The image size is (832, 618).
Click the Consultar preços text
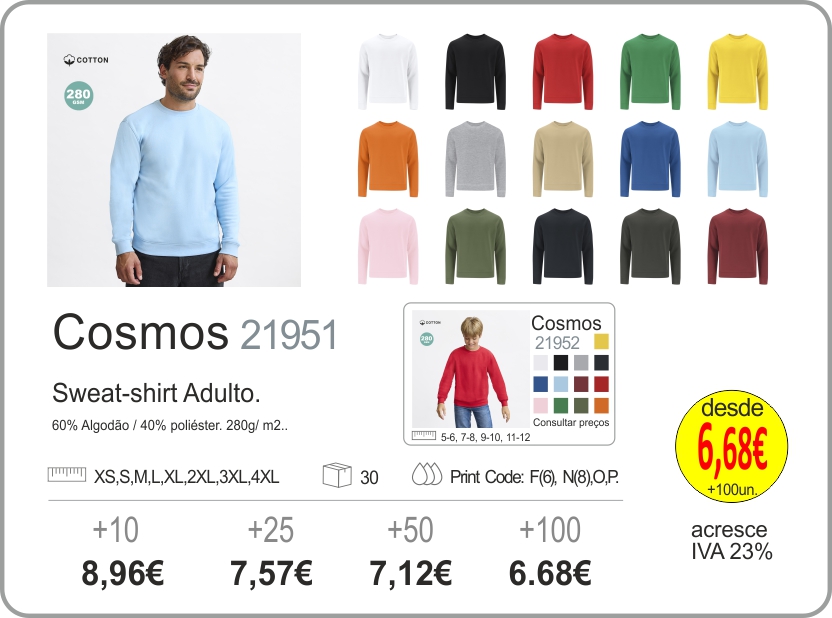click(x=571, y=422)
